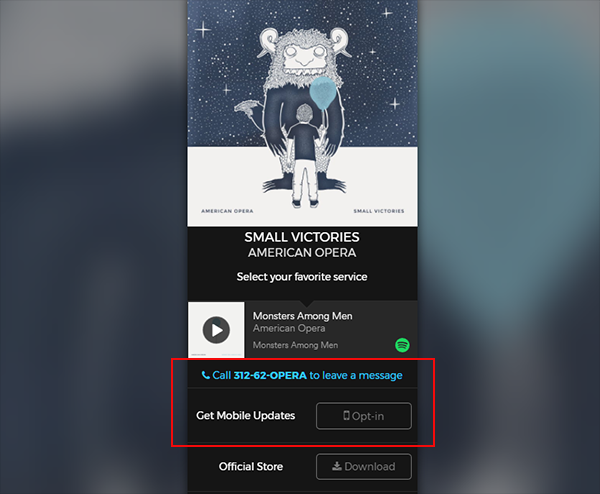Image resolution: width=600 pixels, height=494 pixels.
Task: Click the Official Store label
Action: tap(251, 466)
